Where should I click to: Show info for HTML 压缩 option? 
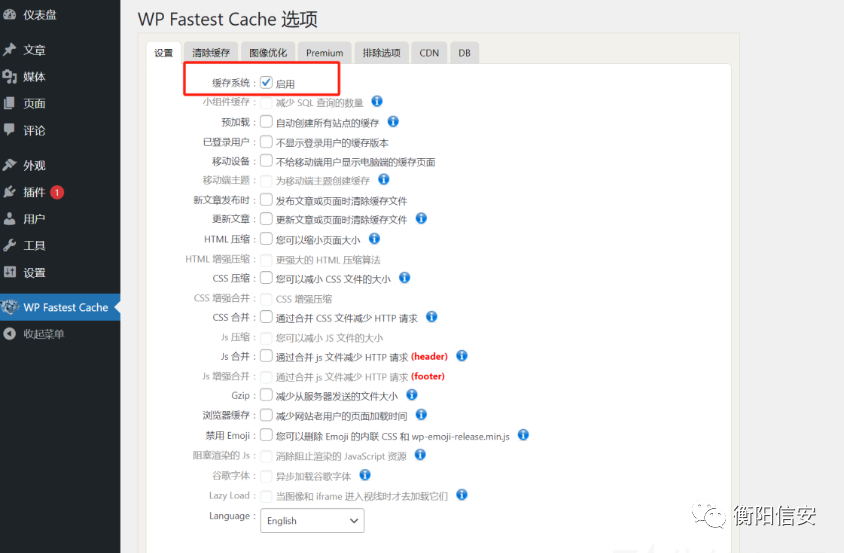click(x=374, y=239)
